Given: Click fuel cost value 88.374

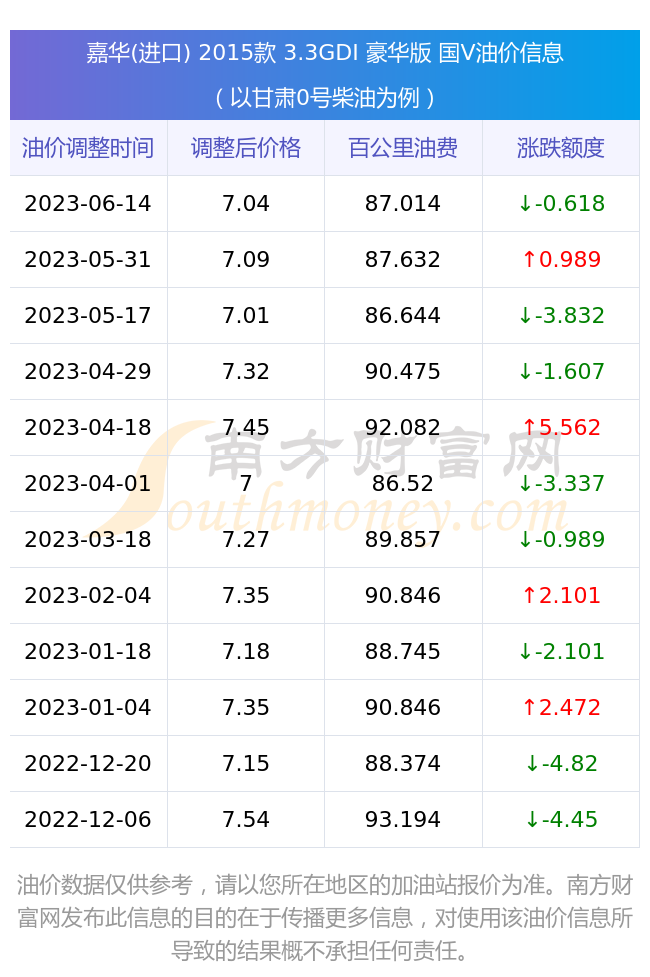Looking at the screenshot, I should 403,764.
